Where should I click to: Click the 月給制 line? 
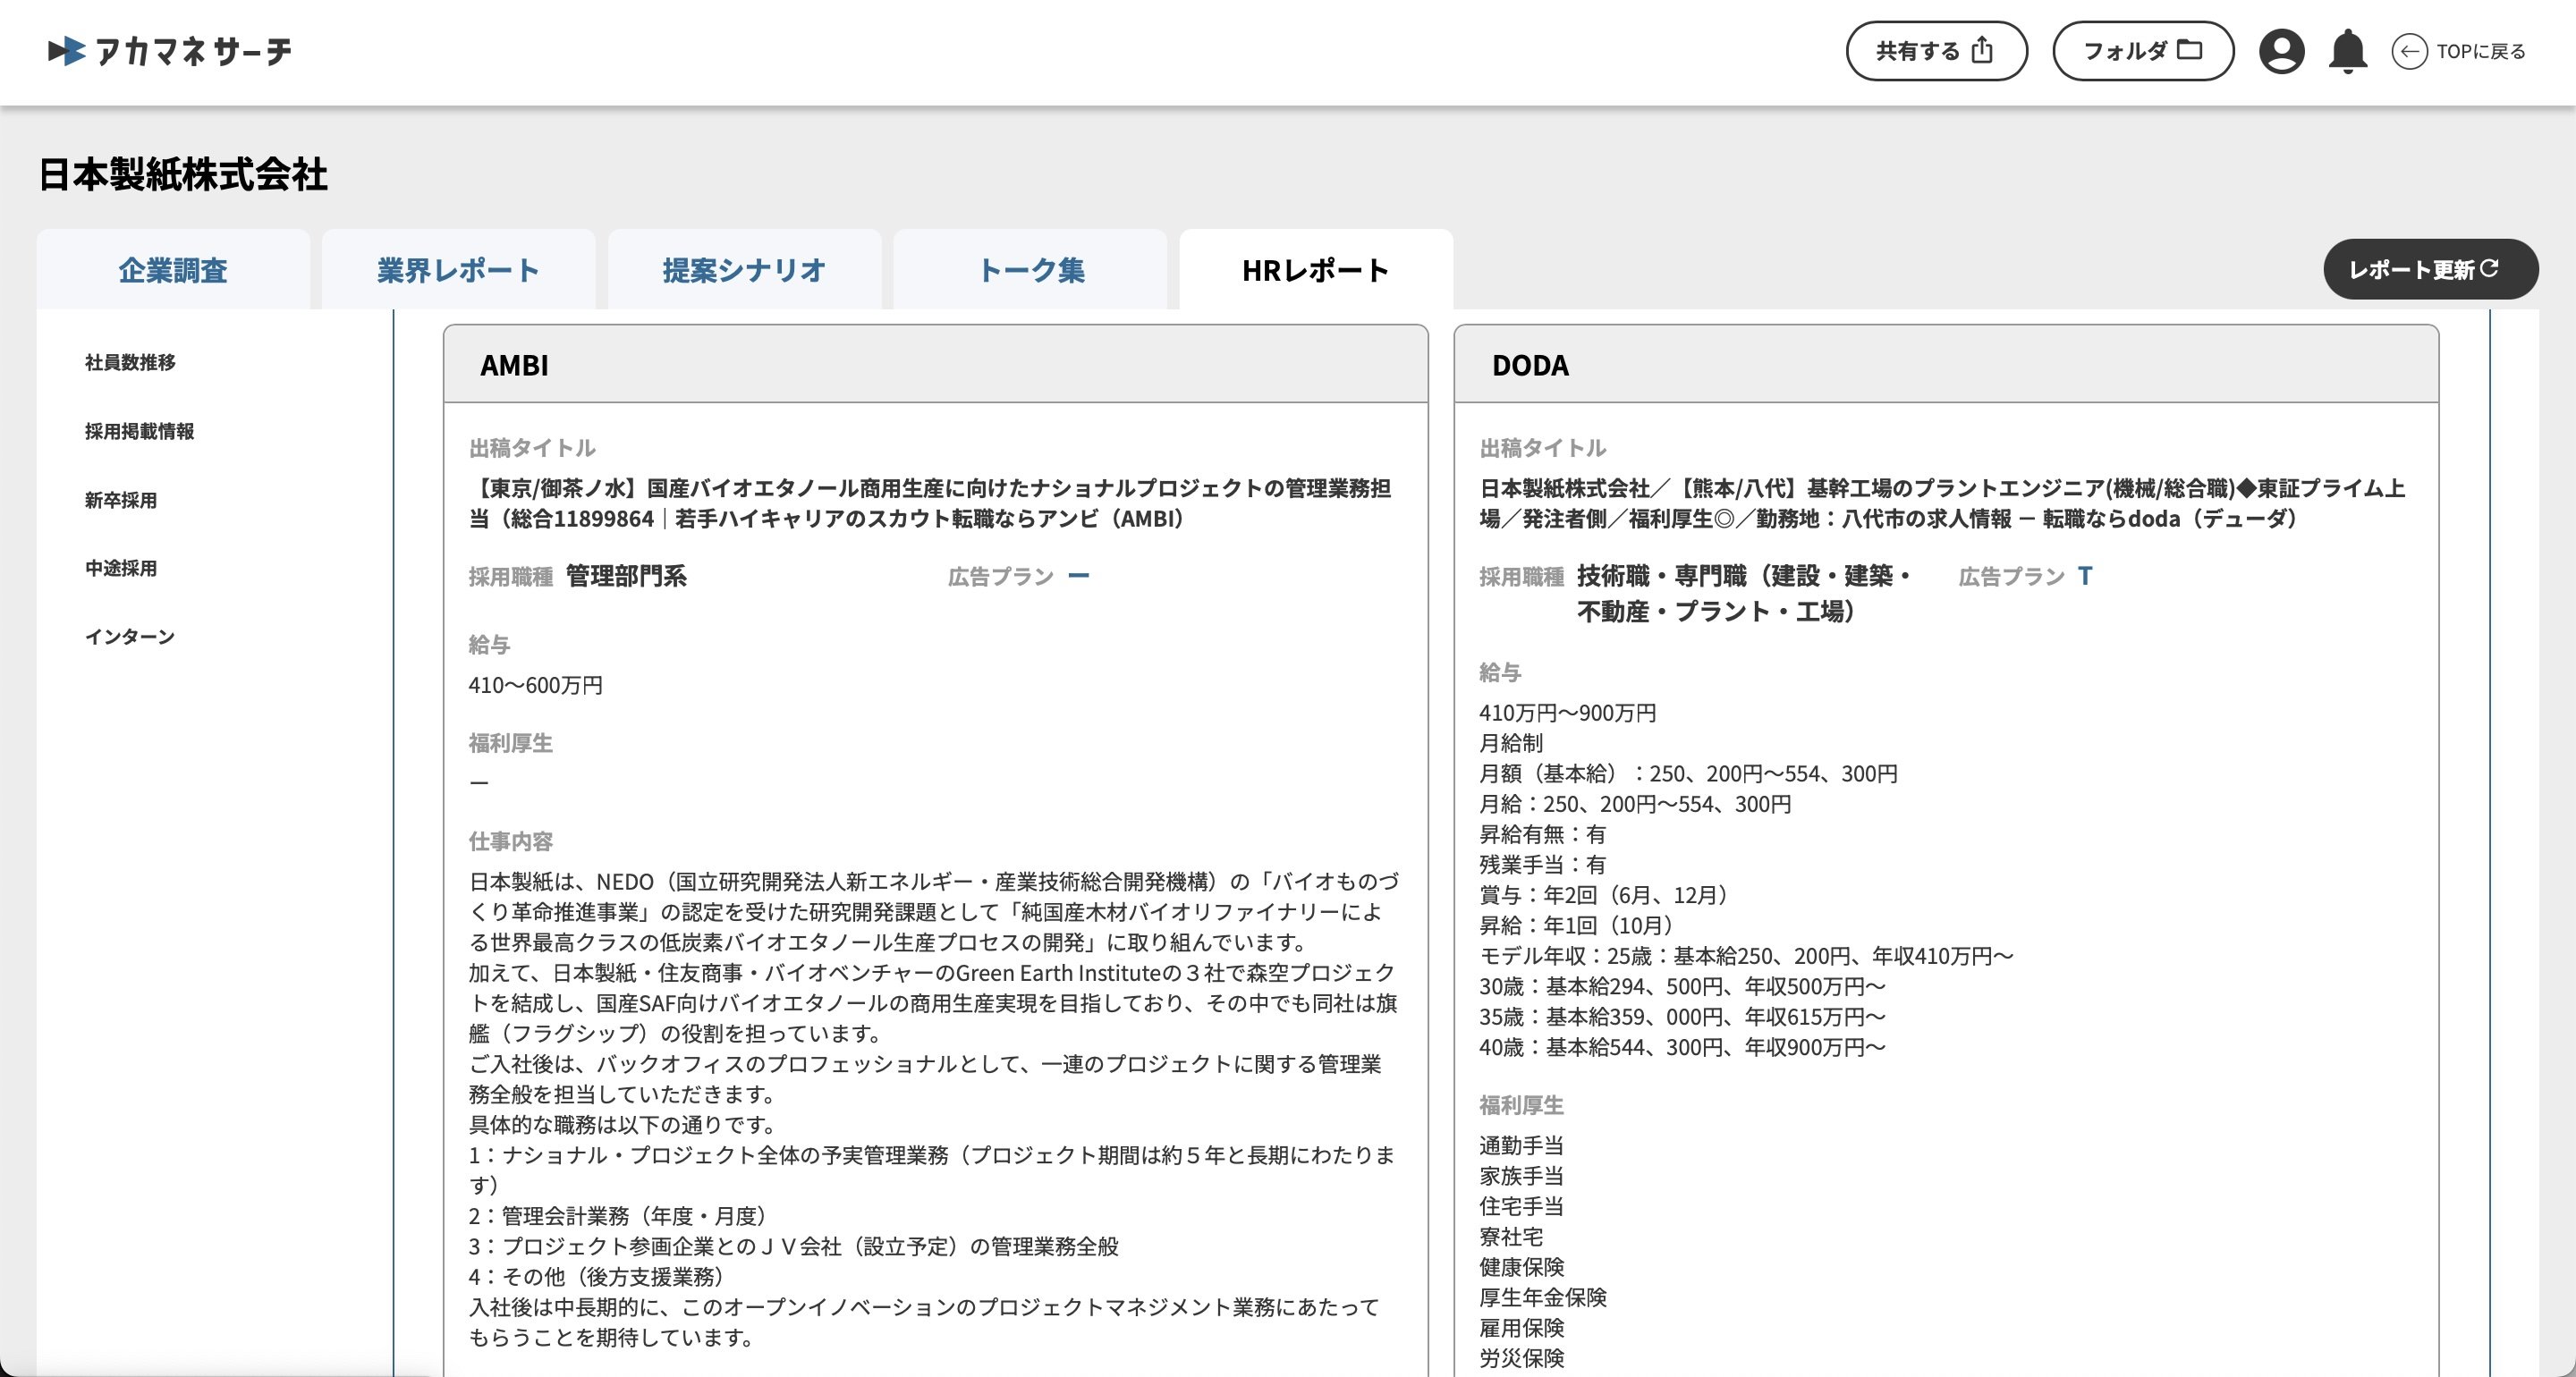(1511, 743)
